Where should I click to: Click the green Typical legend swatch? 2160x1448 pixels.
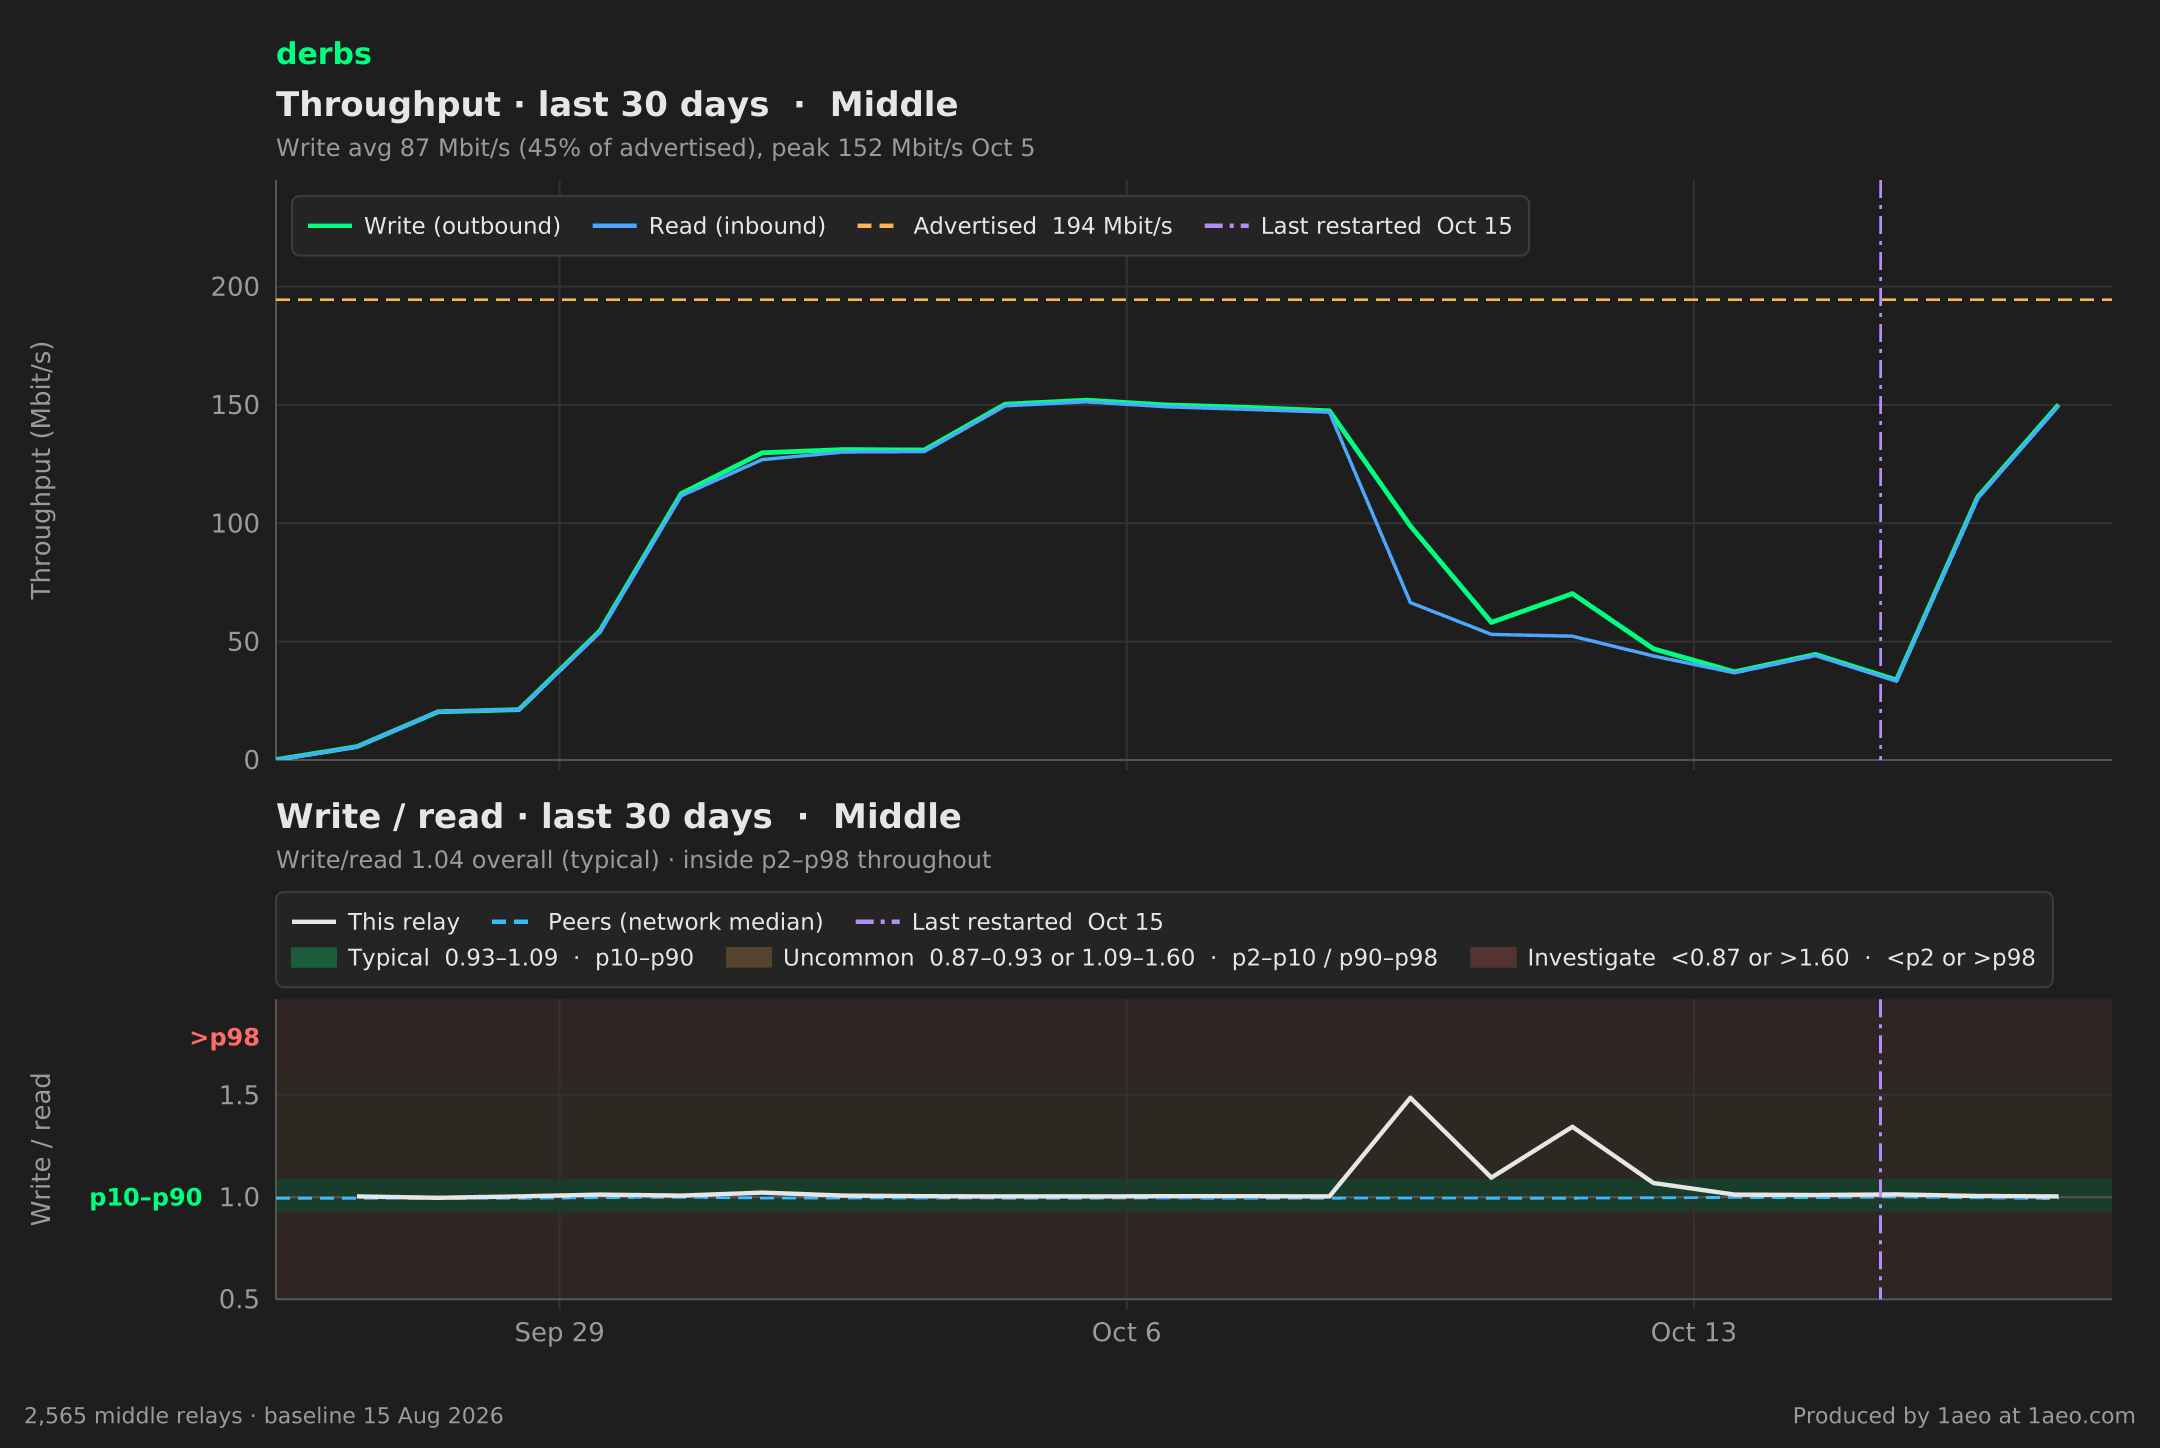tap(314, 958)
